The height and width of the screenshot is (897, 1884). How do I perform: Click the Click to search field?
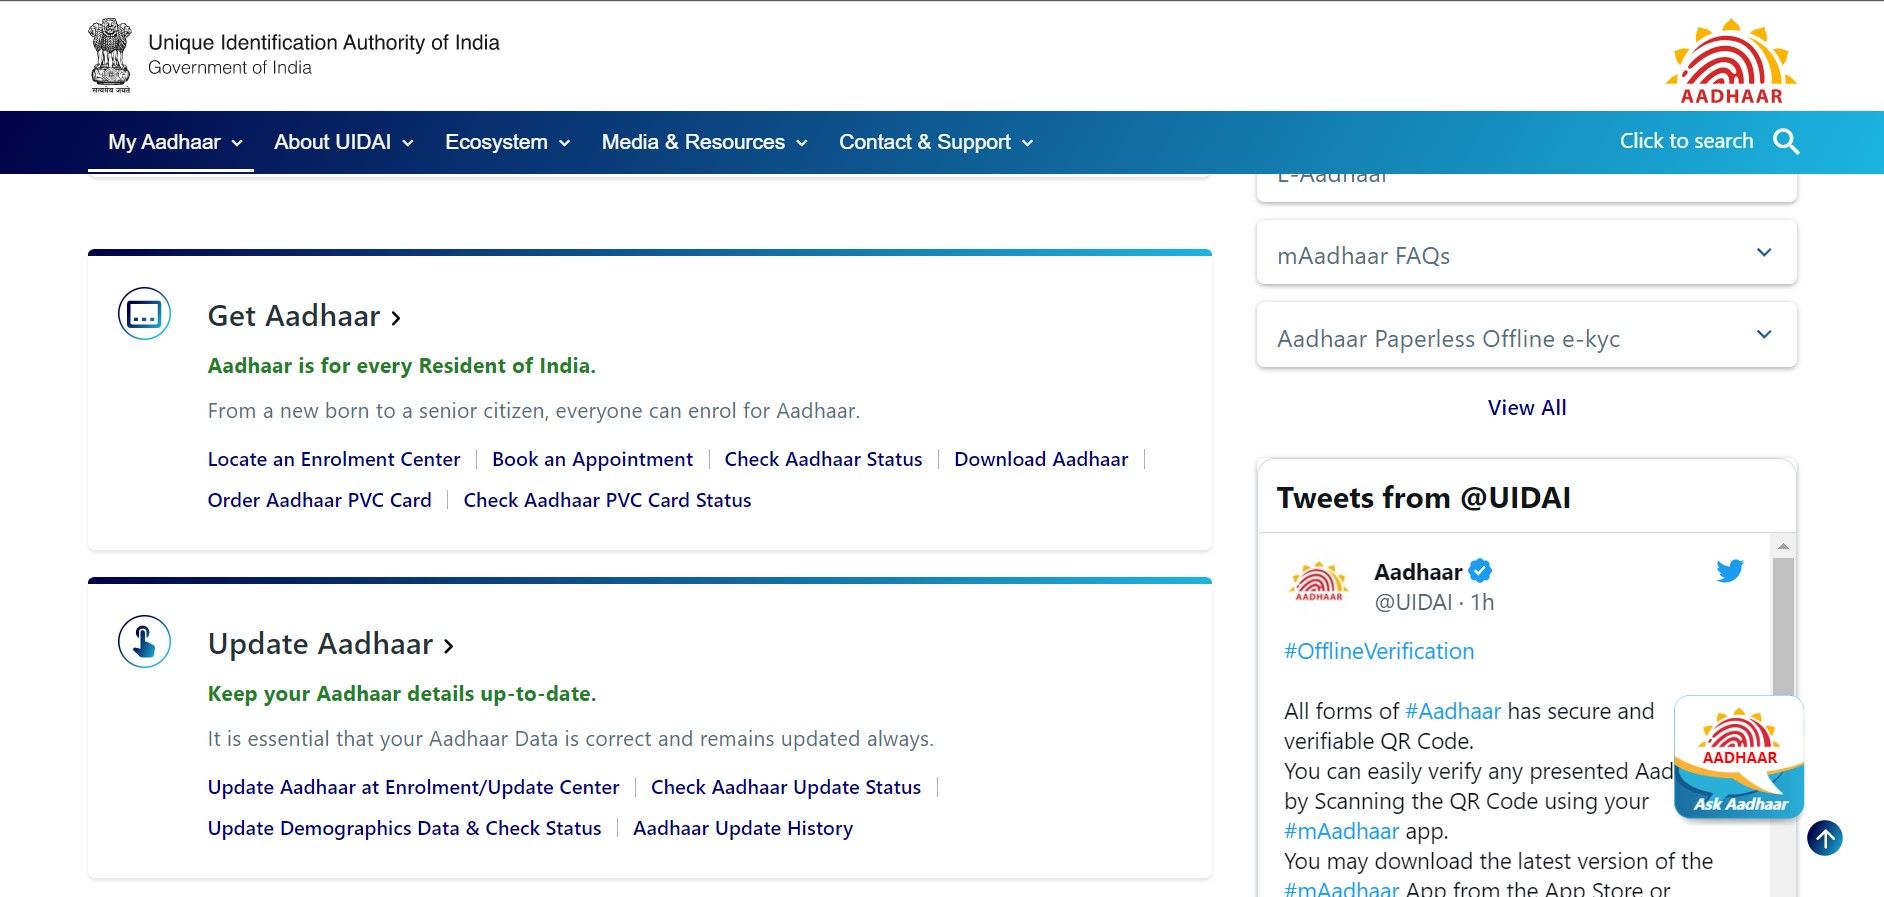[1686, 141]
